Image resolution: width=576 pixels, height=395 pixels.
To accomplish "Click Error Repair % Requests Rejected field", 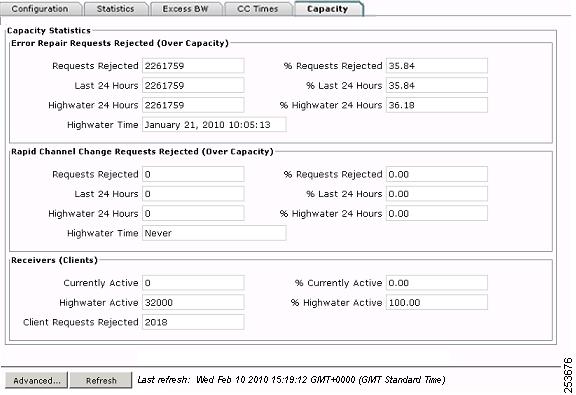I will (437, 66).
